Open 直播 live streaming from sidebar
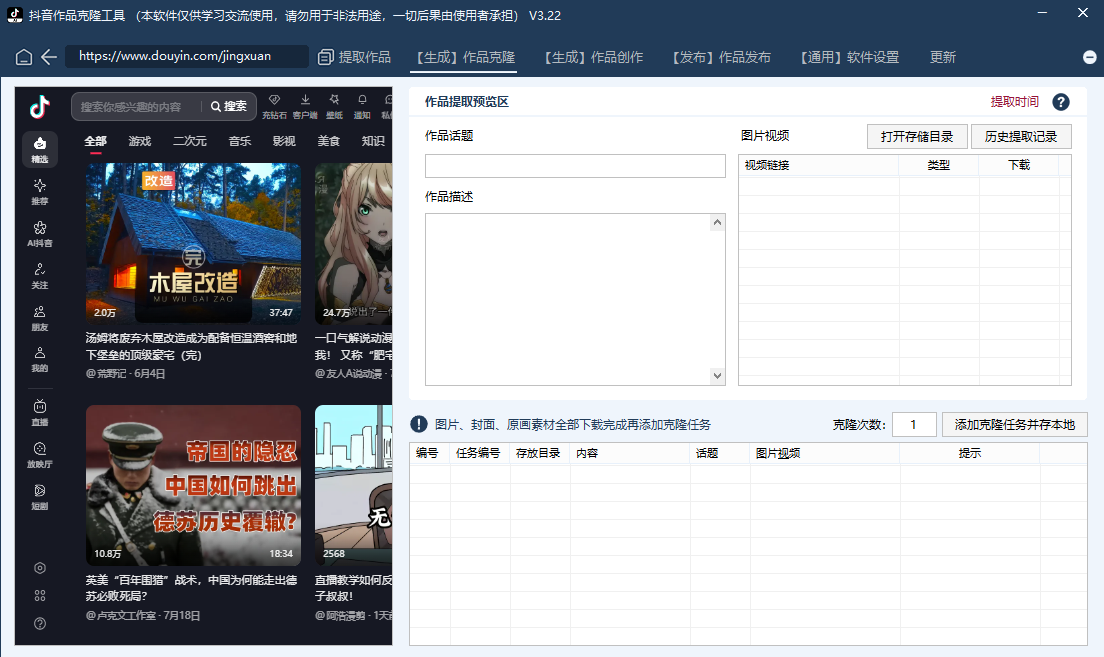 (40, 411)
